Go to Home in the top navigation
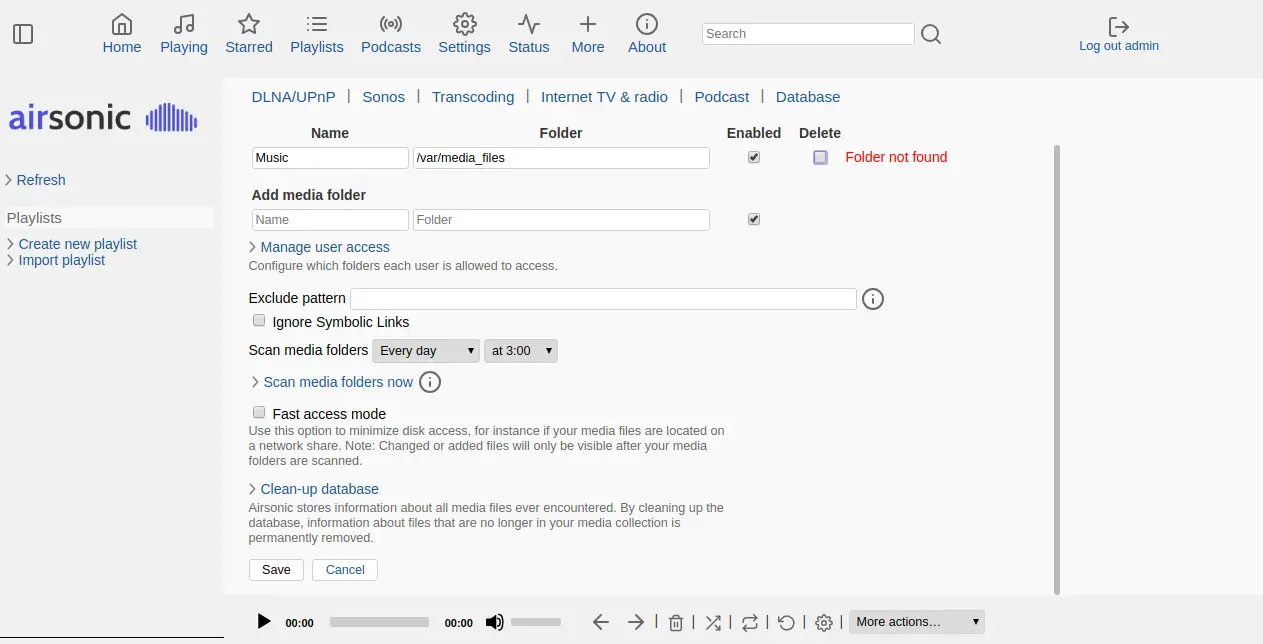The height and width of the screenshot is (644, 1263). coord(122,34)
